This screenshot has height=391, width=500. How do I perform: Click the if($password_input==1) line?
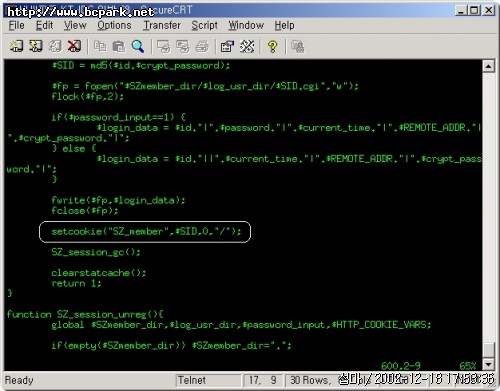click(x=118, y=117)
